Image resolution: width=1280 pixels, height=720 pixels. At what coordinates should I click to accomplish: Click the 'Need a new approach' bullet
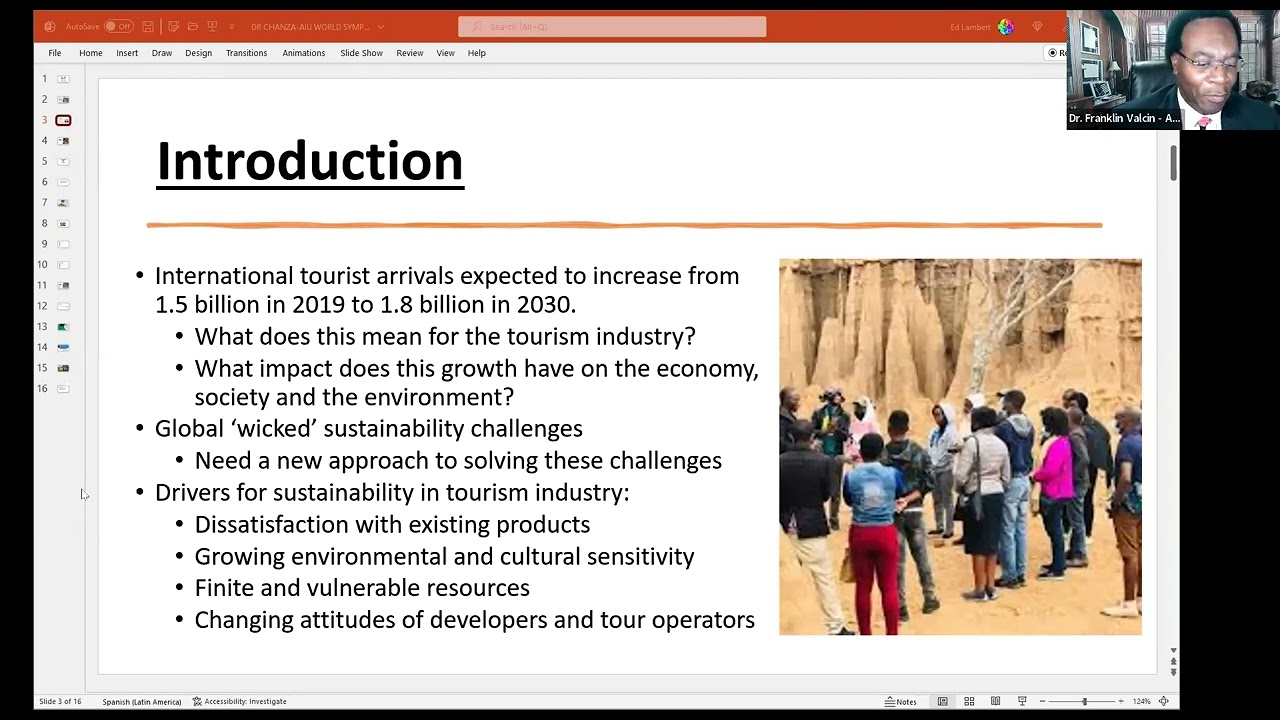pos(458,461)
